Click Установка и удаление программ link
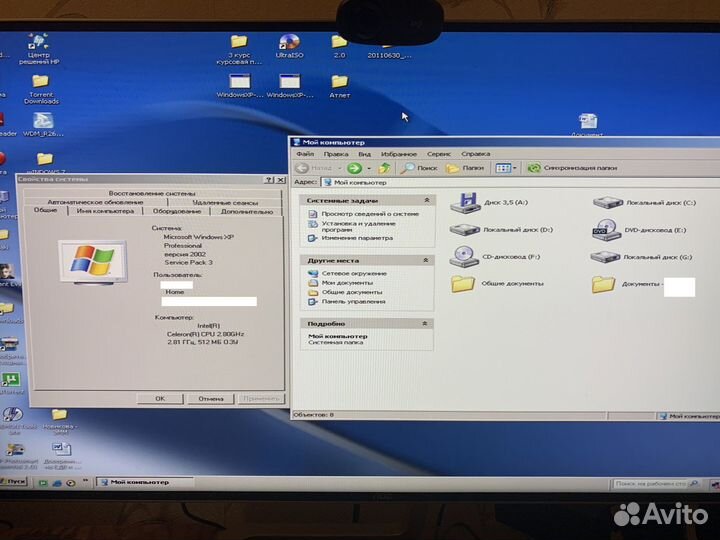This screenshot has height=540, width=720. point(352,226)
